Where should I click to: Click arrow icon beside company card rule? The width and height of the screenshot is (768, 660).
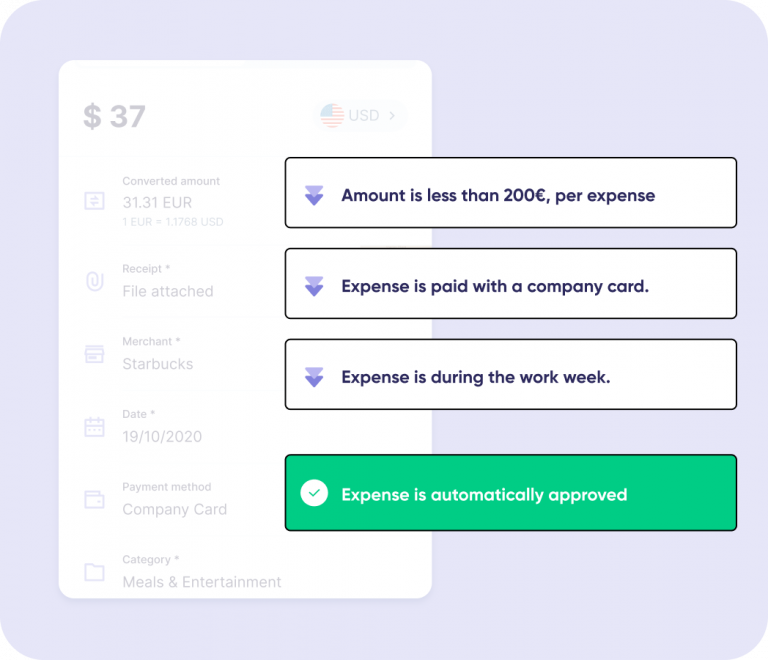[314, 286]
